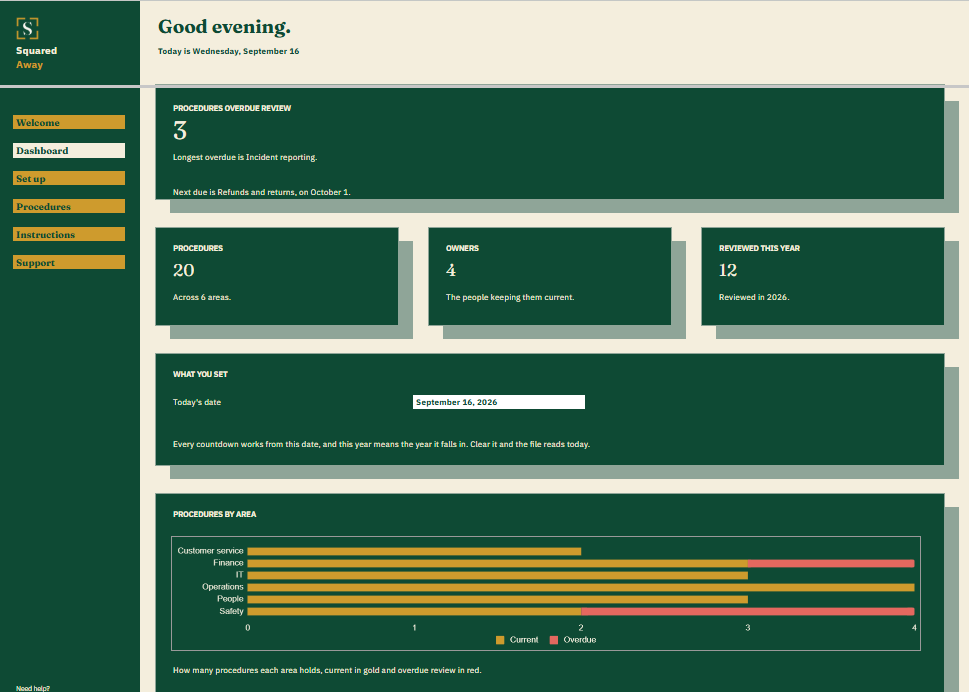This screenshot has height=692, width=969.
Task: Click the Squared Away logo icon
Action: coord(27,28)
